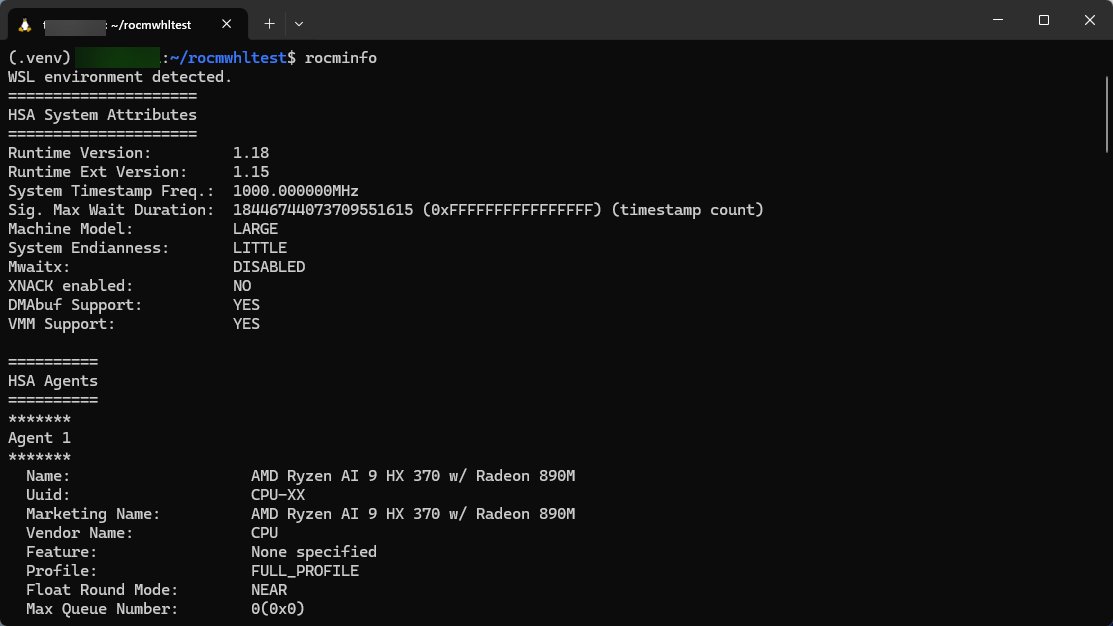Screen dimensions: 1113x626
Task: Click the "XNACK enabled:" label
Action: point(70,286)
